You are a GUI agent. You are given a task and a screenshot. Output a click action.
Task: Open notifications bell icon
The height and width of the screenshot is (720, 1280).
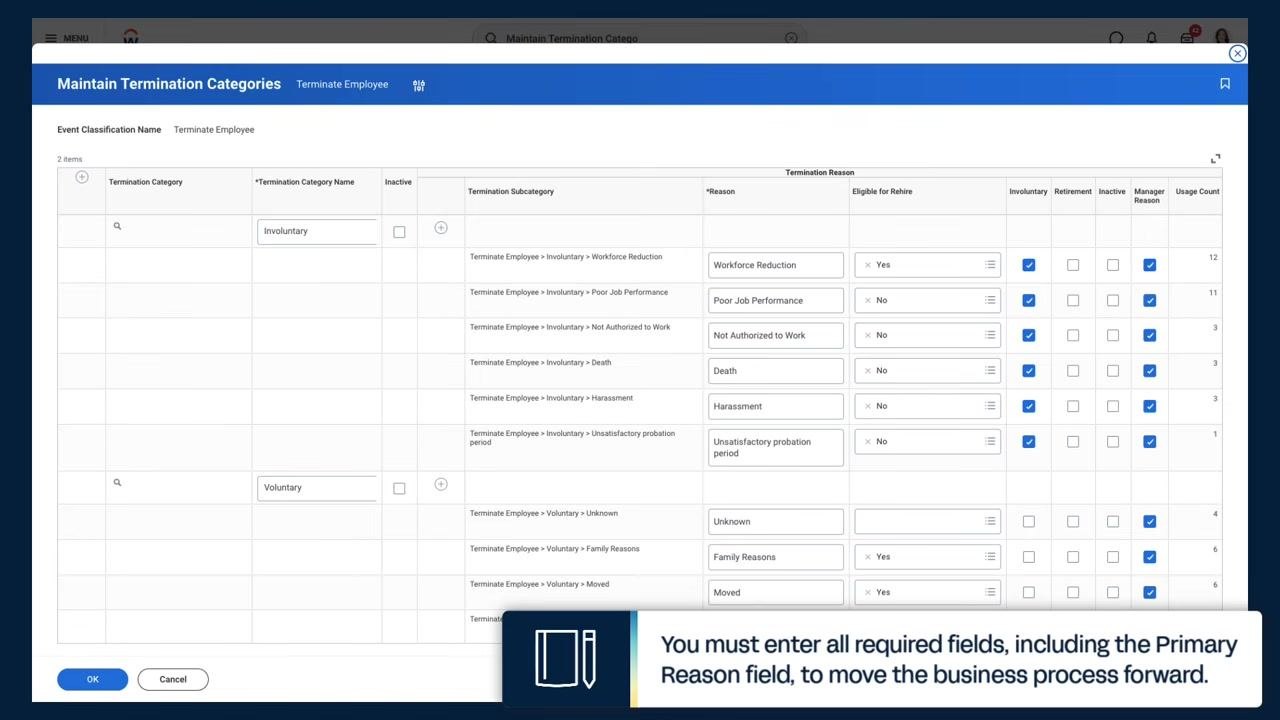pyautogui.click(x=1152, y=38)
